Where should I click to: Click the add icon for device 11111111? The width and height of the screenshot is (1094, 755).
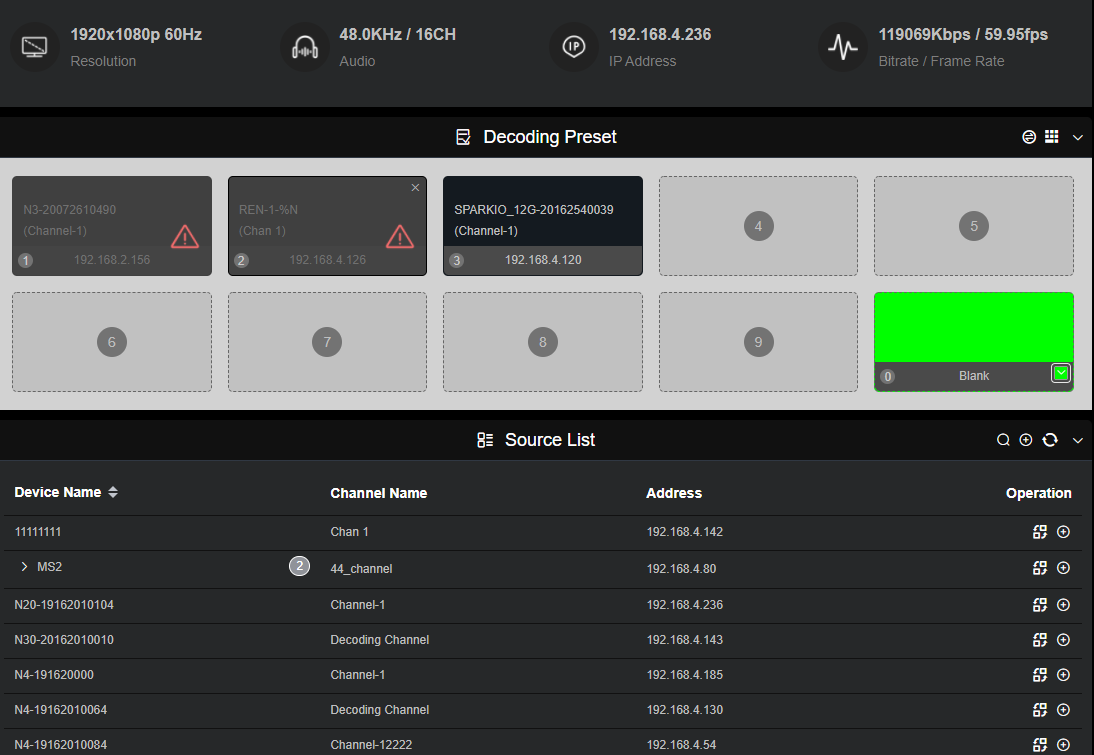[x=1063, y=532]
